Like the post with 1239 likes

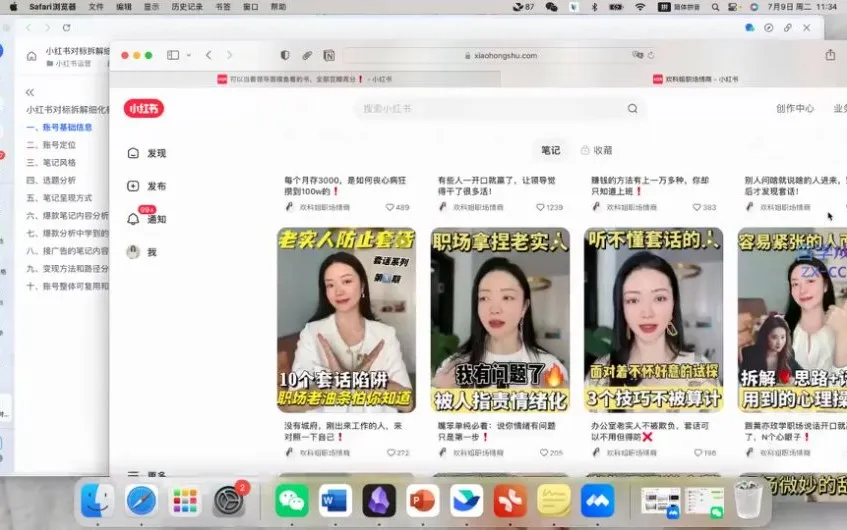click(x=540, y=207)
